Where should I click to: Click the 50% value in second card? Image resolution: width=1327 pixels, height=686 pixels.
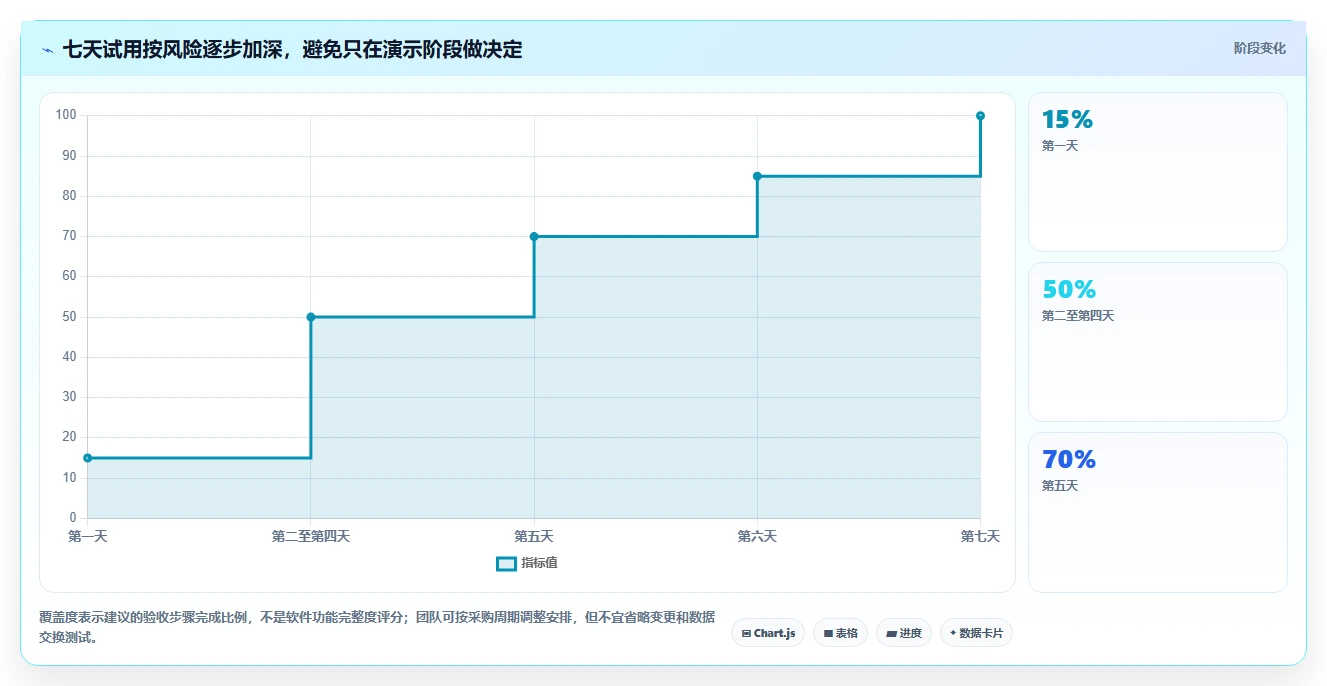(x=1069, y=290)
